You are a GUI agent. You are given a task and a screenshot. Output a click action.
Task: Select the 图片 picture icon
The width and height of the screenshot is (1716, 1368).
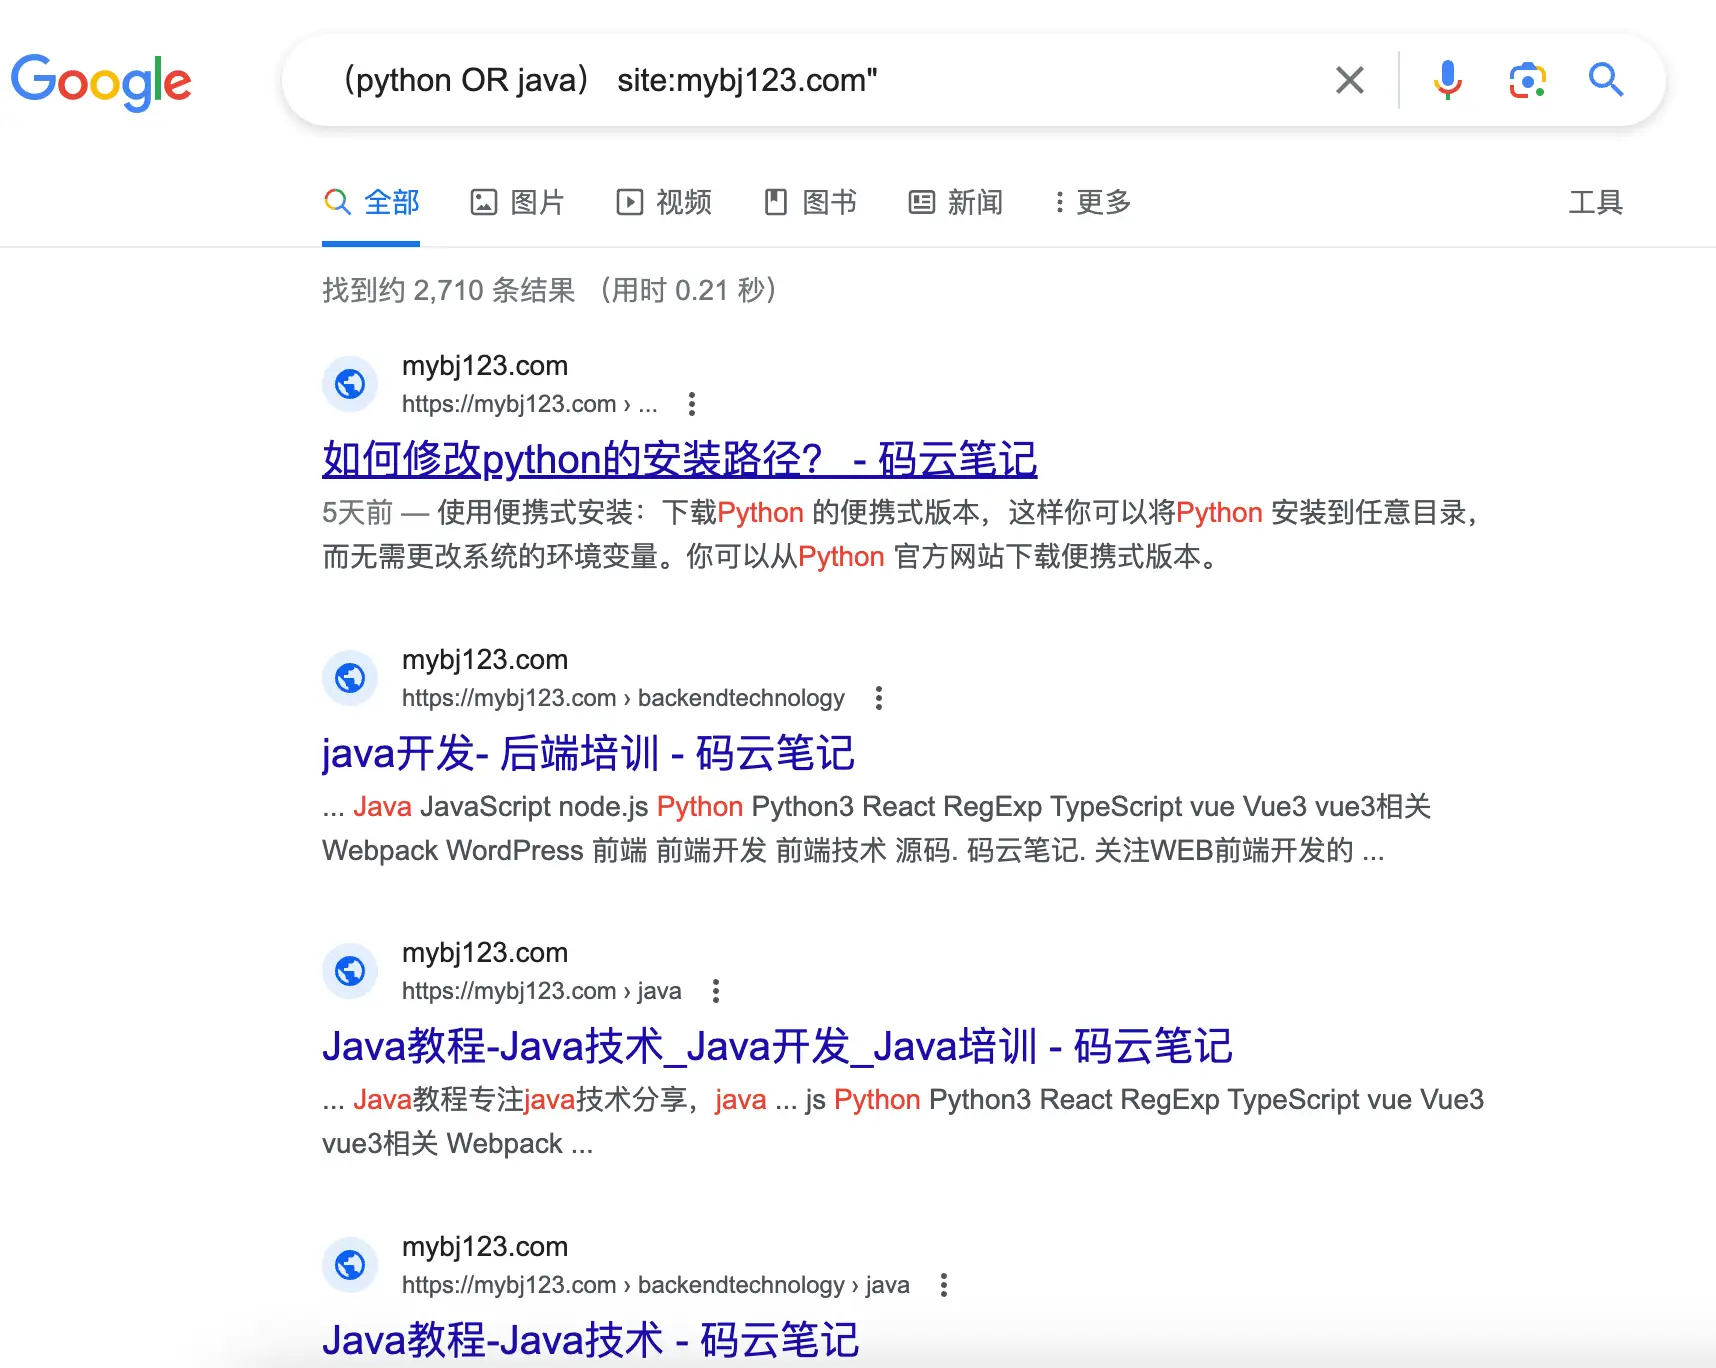point(486,202)
